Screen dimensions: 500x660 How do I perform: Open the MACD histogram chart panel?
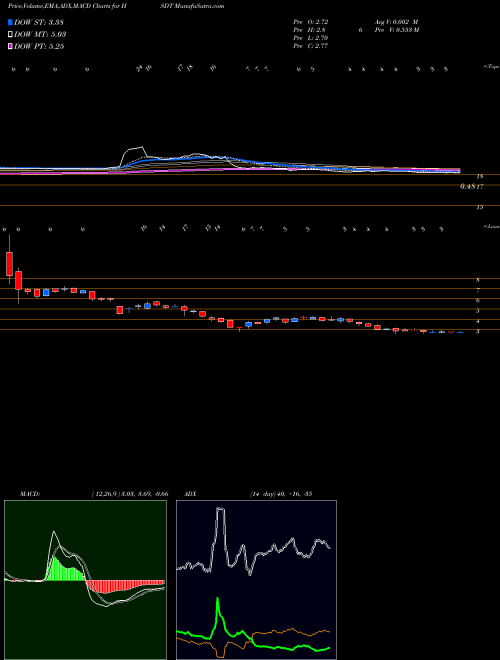point(85,580)
